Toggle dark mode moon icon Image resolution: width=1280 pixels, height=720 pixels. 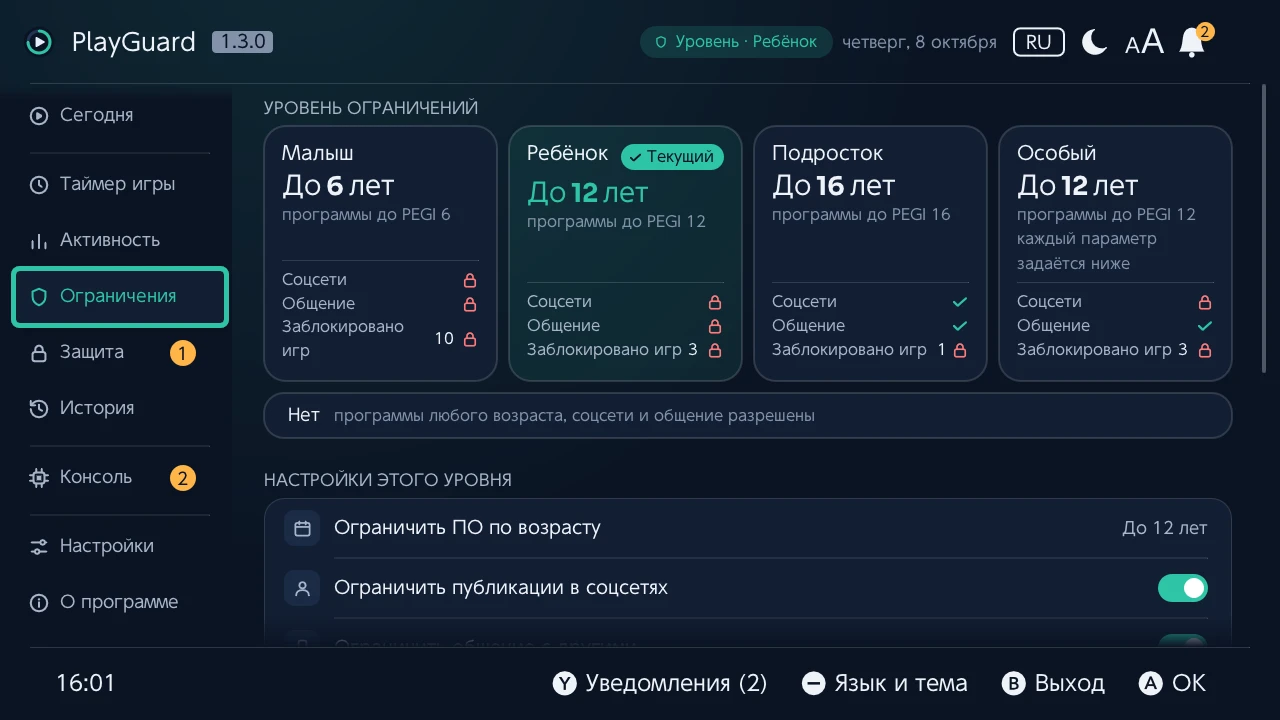point(1095,42)
